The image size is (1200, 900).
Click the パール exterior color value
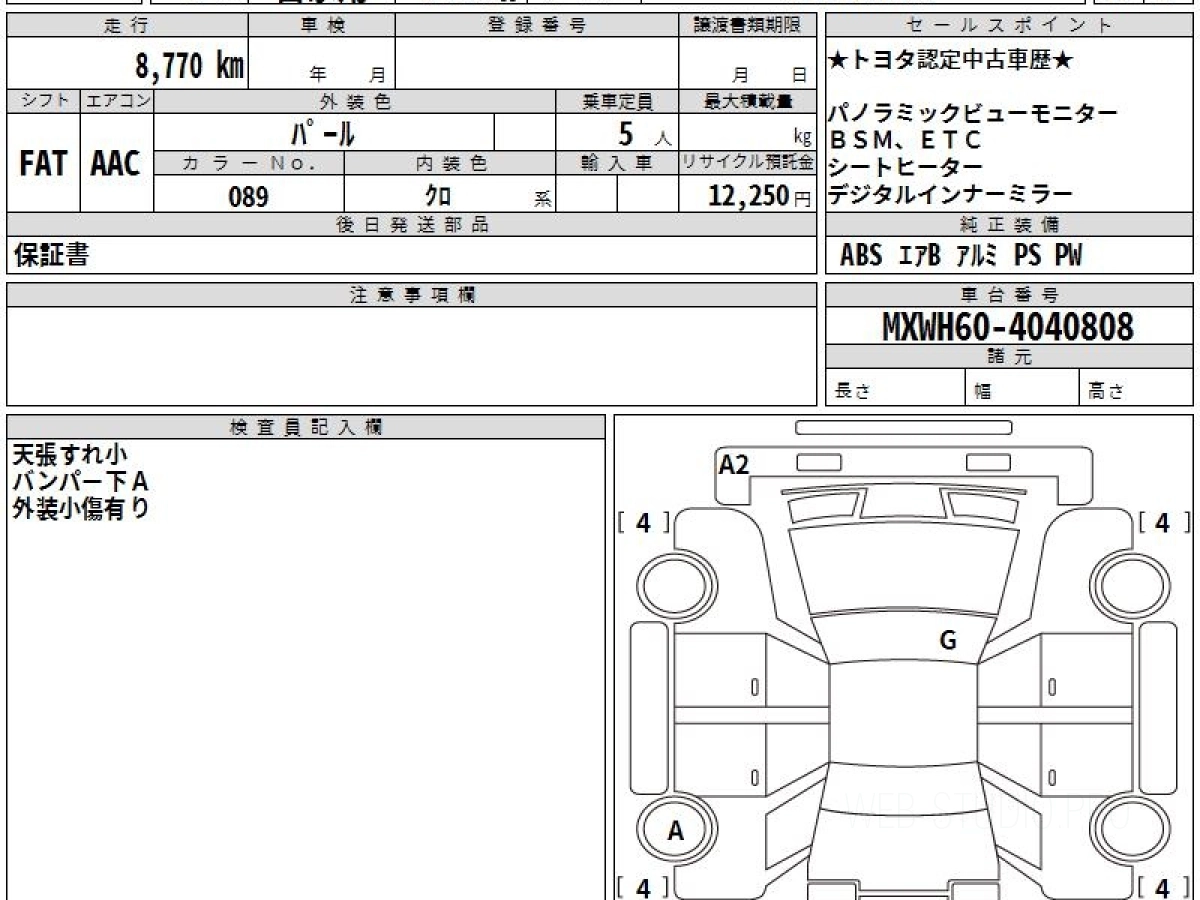click(323, 132)
